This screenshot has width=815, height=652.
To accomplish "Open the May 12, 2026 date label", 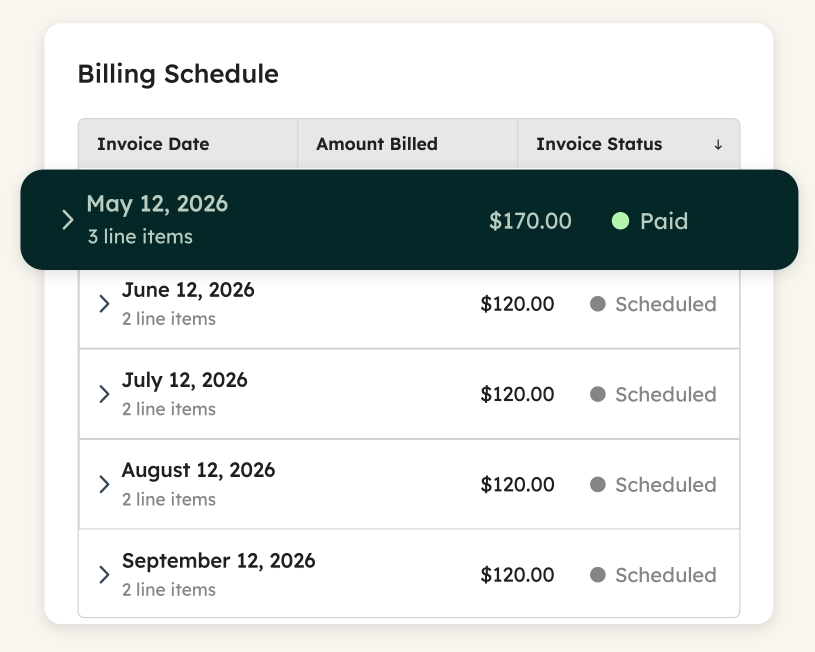I will point(157,204).
